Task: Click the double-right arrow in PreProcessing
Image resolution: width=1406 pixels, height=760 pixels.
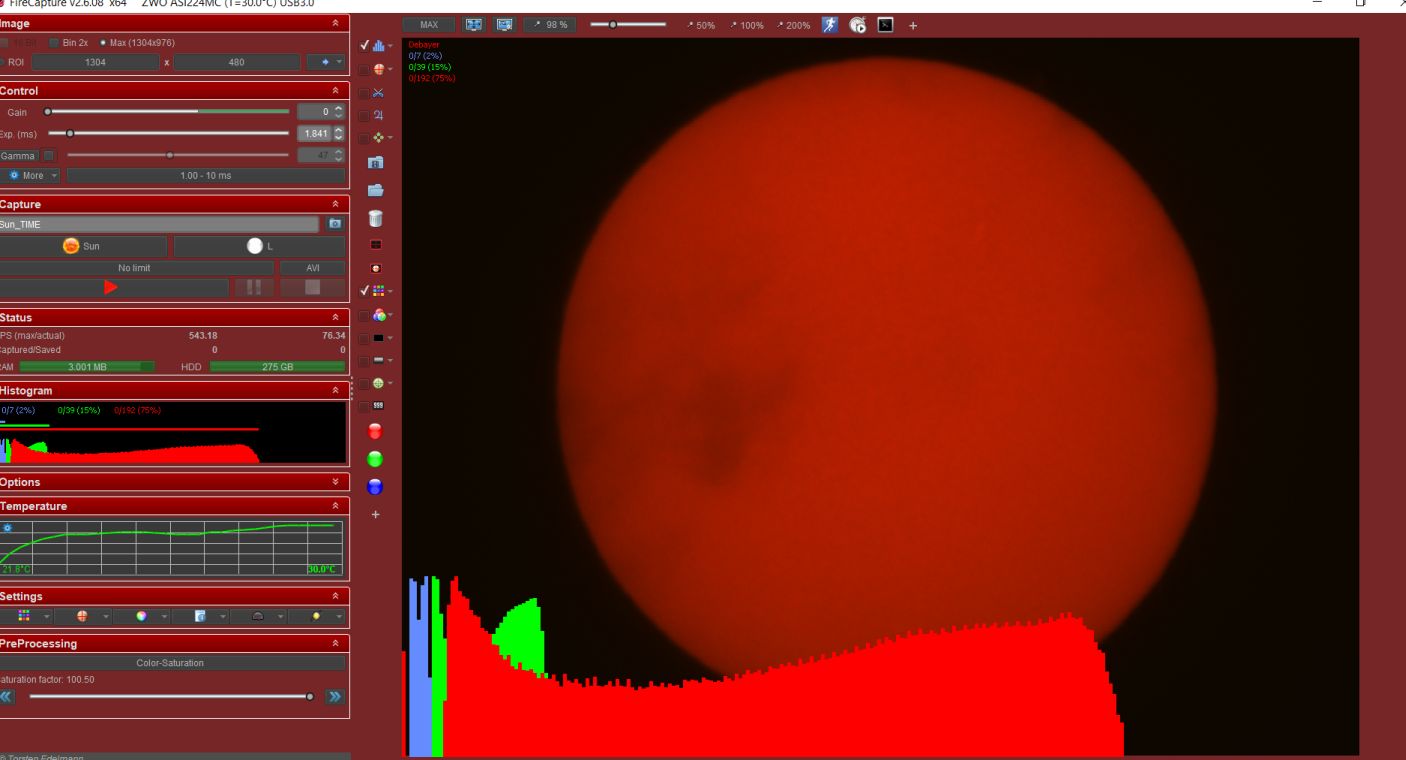Action: (335, 696)
